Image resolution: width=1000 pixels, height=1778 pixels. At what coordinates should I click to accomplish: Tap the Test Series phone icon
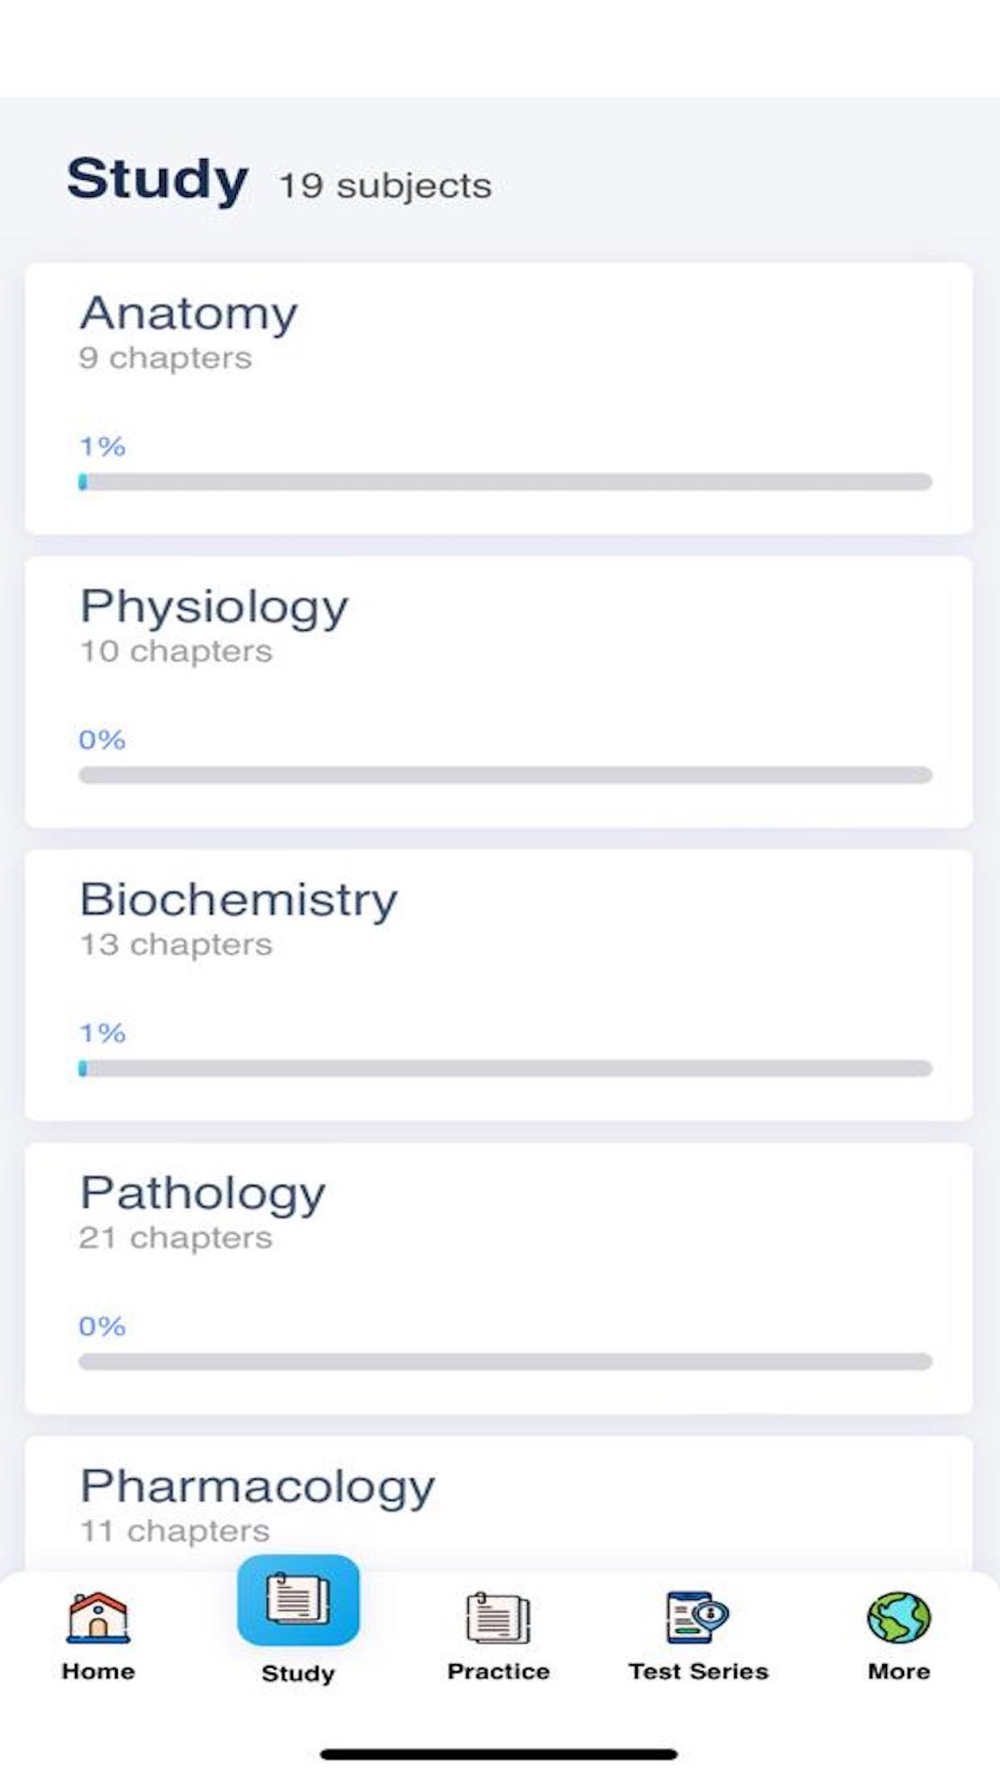click(698, 1617)
